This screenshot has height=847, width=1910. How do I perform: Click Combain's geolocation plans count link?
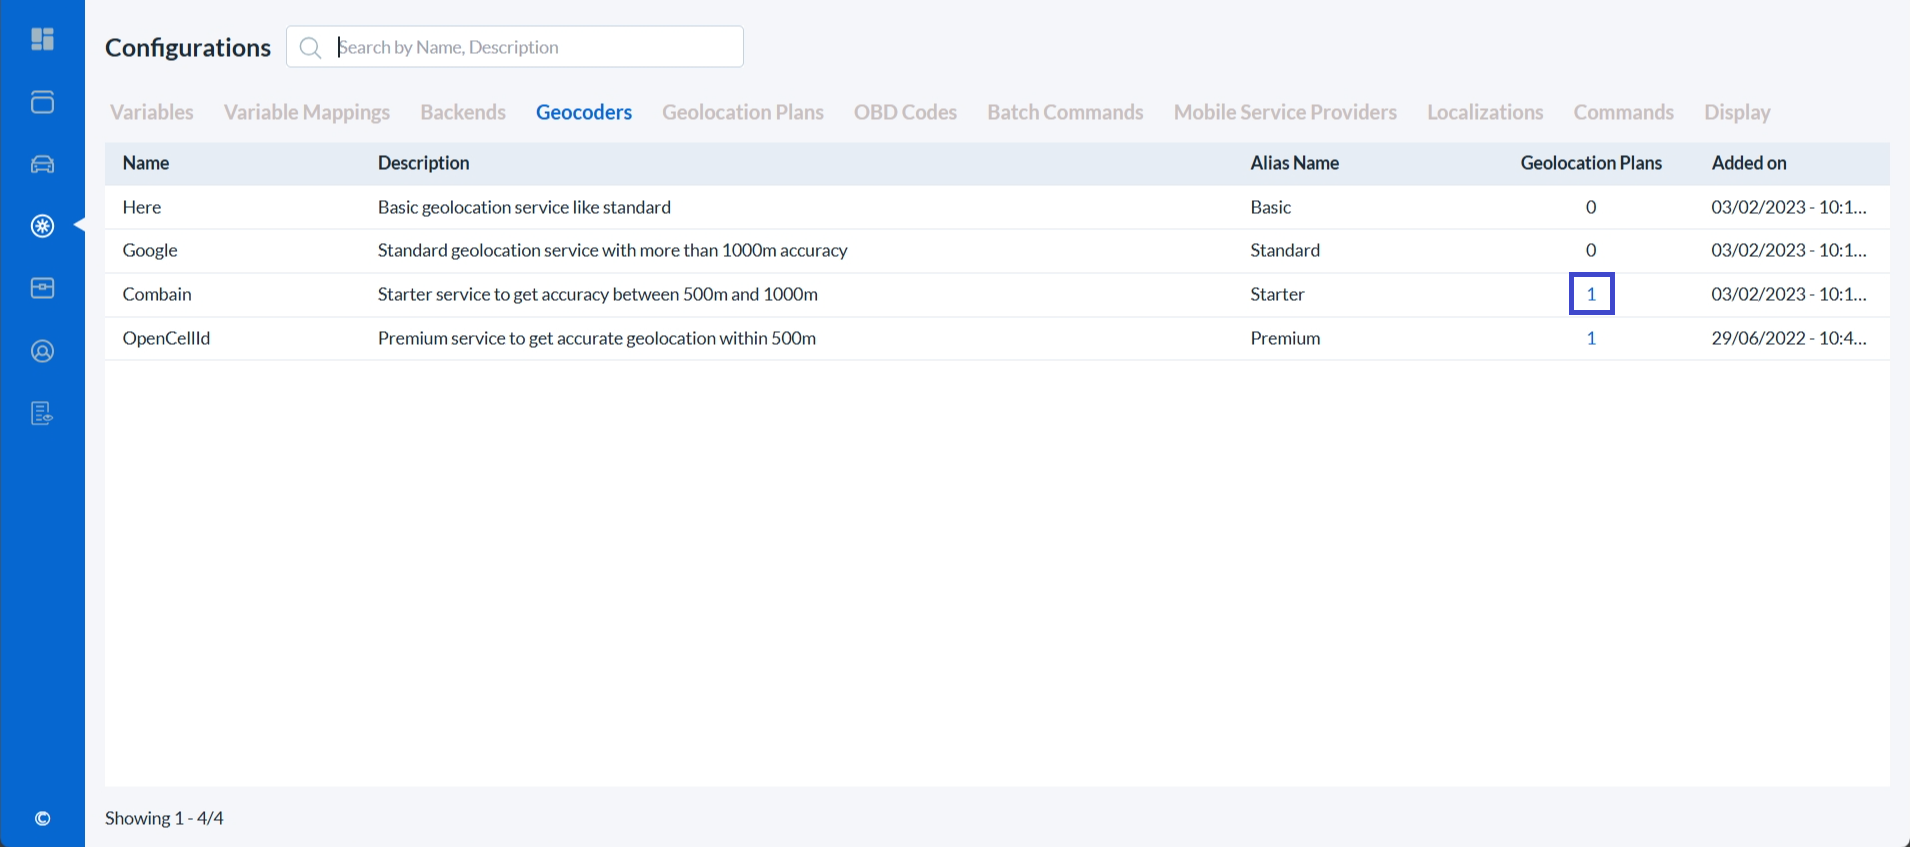point(1591,294)
